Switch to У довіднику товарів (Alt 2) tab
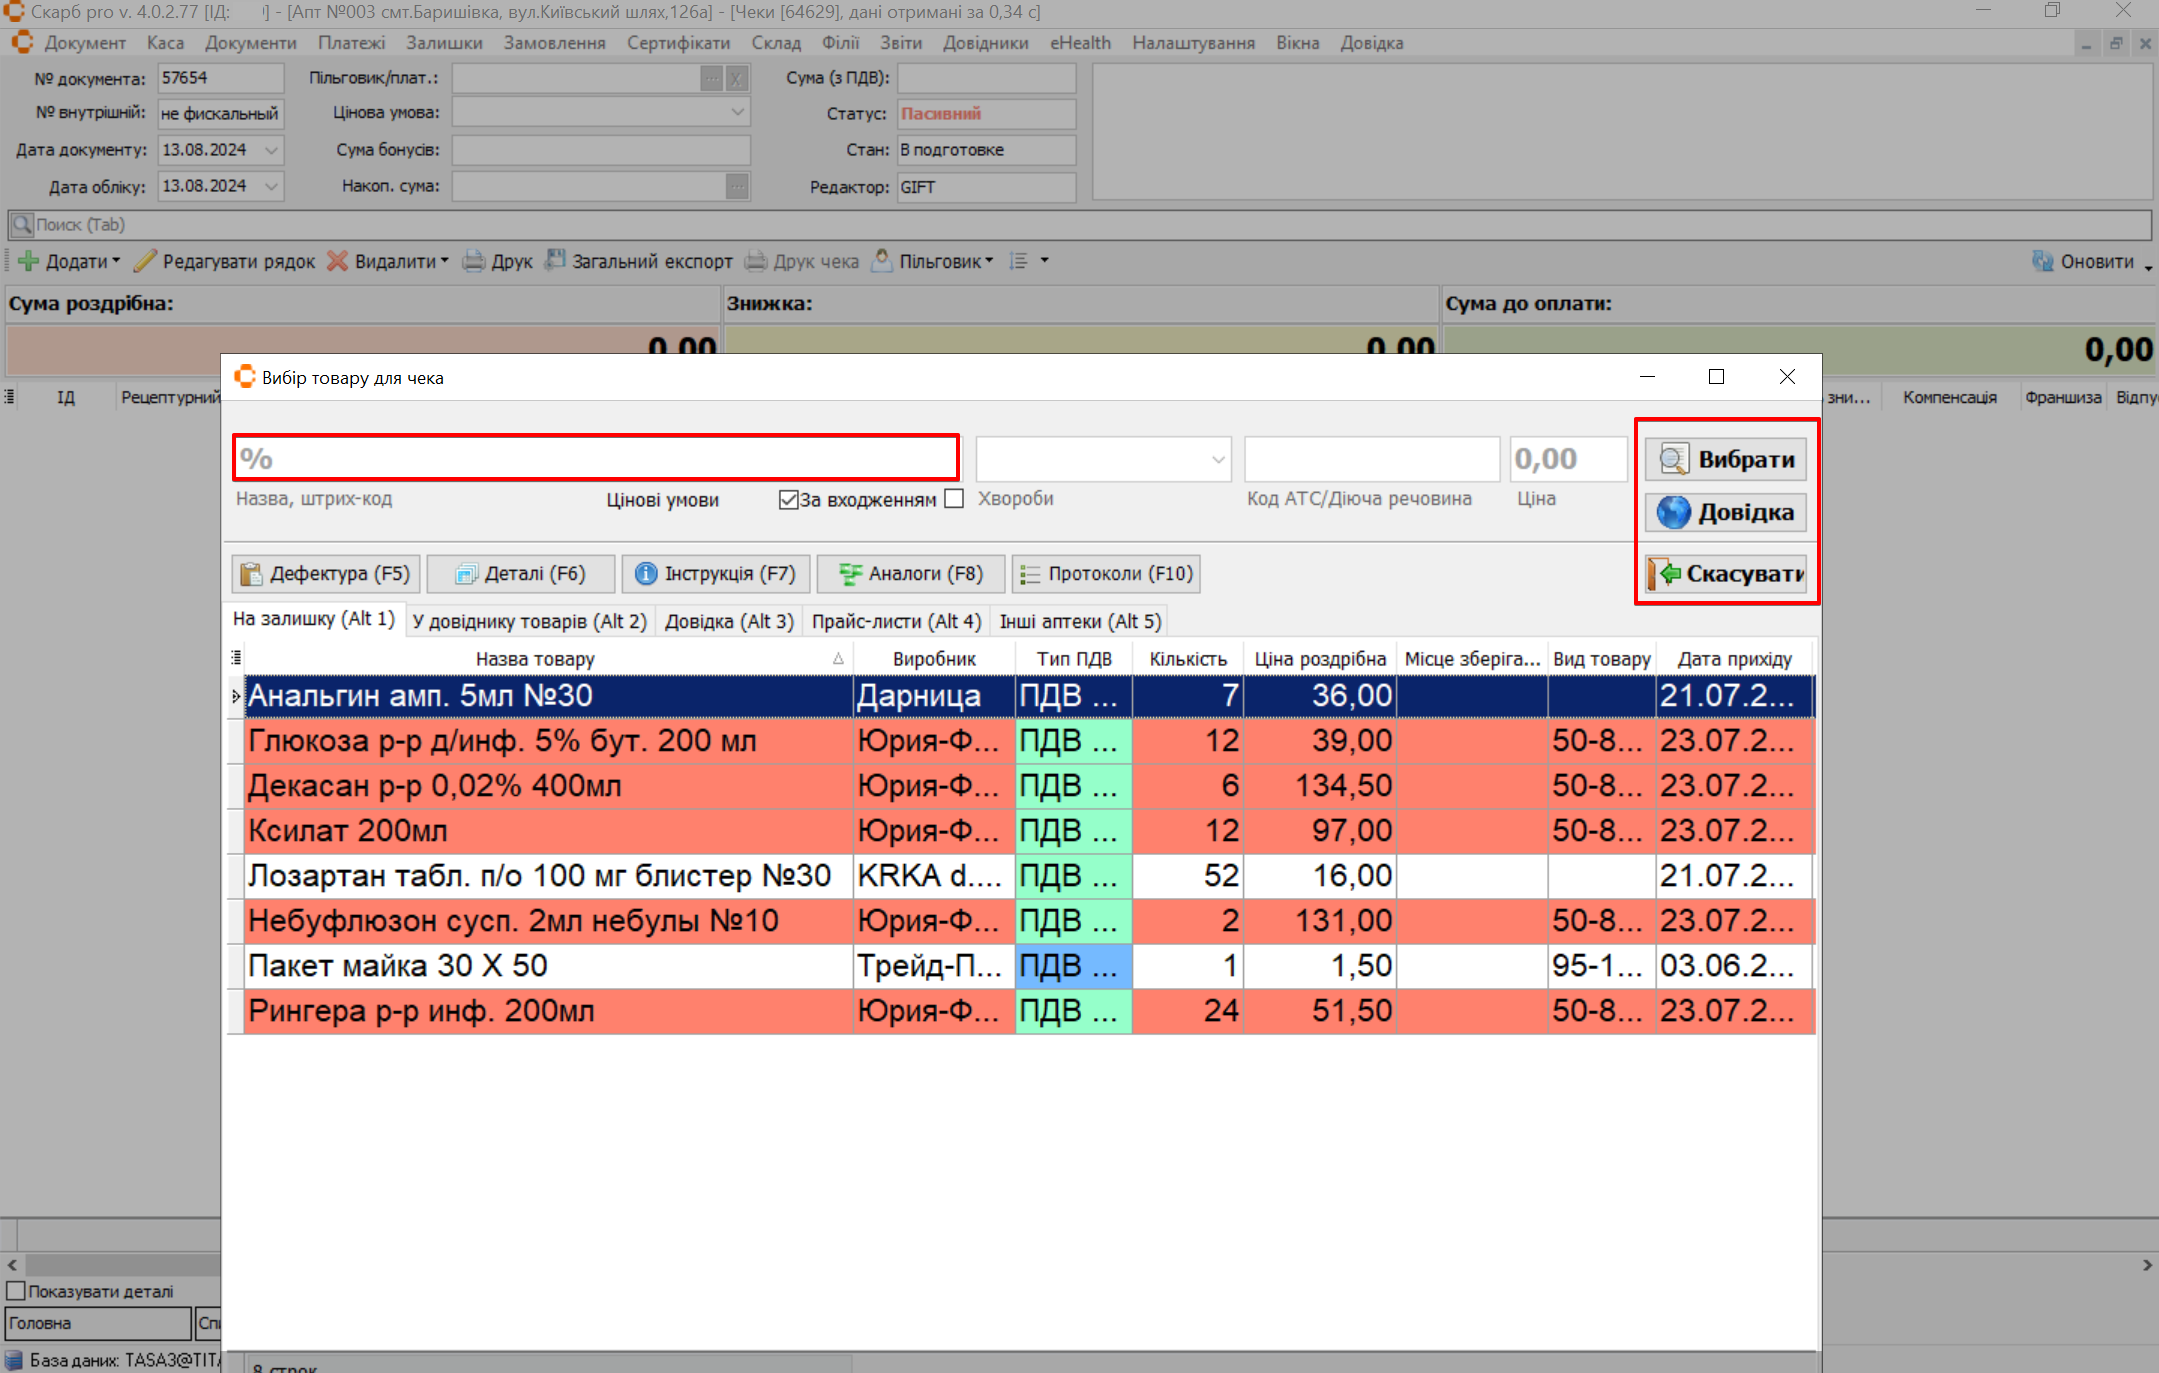Image resolution: width=2159 pixels, height=1373 pixels. (529, 621)
